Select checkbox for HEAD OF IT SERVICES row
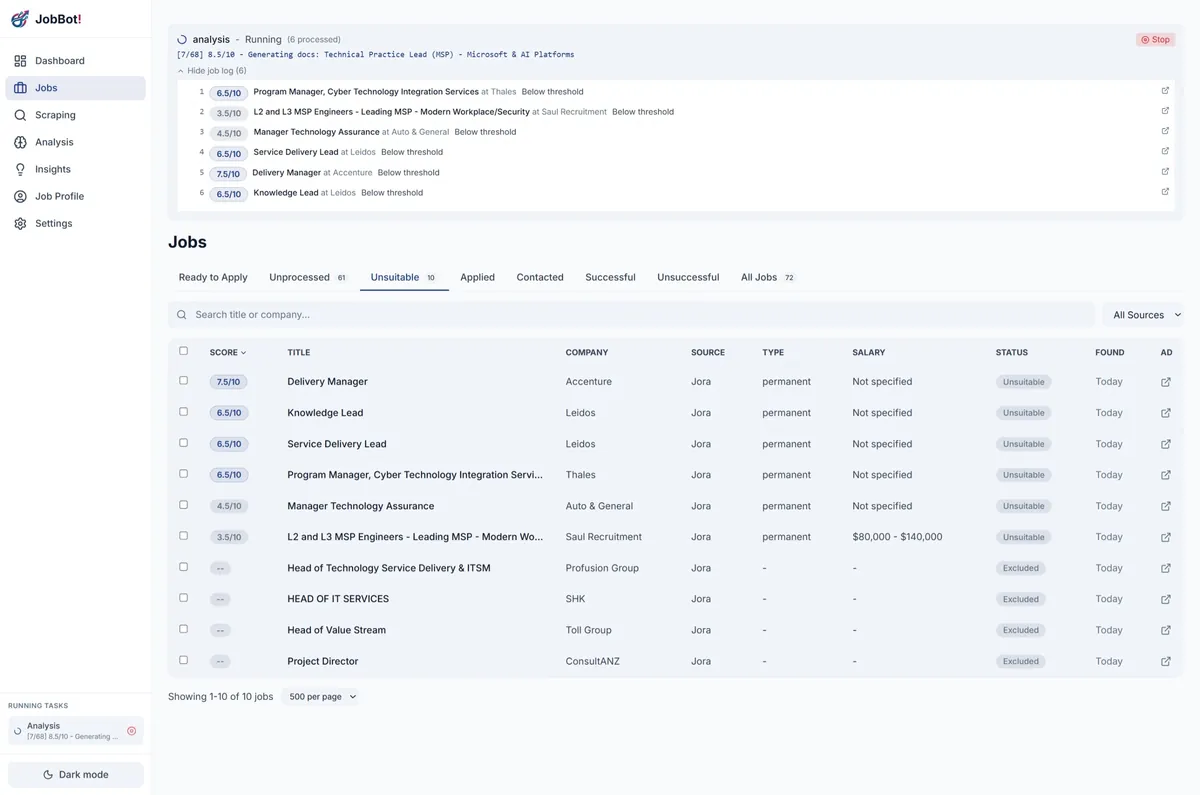Viewport: 1200px width, 795px height. (183, 597)
